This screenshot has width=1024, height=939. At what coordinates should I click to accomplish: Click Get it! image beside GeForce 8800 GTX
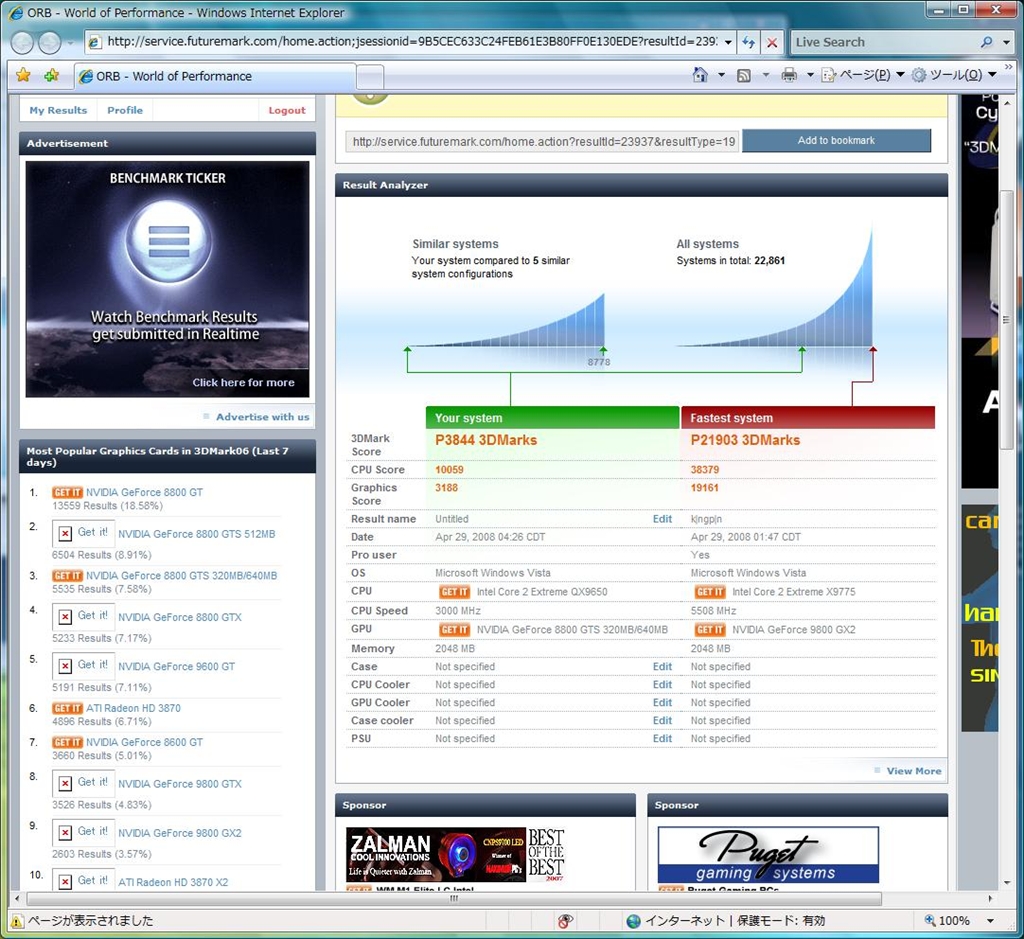click(x=84, y=616)
